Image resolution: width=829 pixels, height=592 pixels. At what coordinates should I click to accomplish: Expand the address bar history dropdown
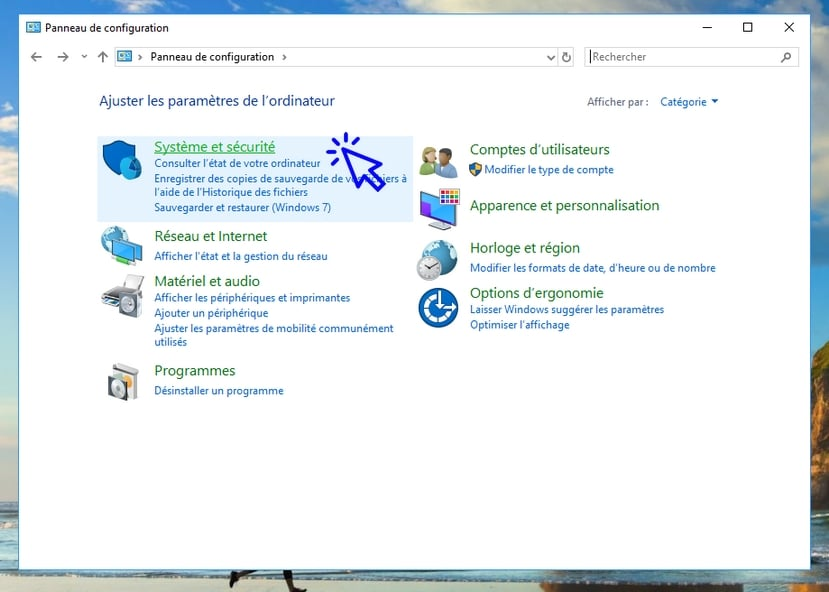pyautogui.click(x=551, y=57)
